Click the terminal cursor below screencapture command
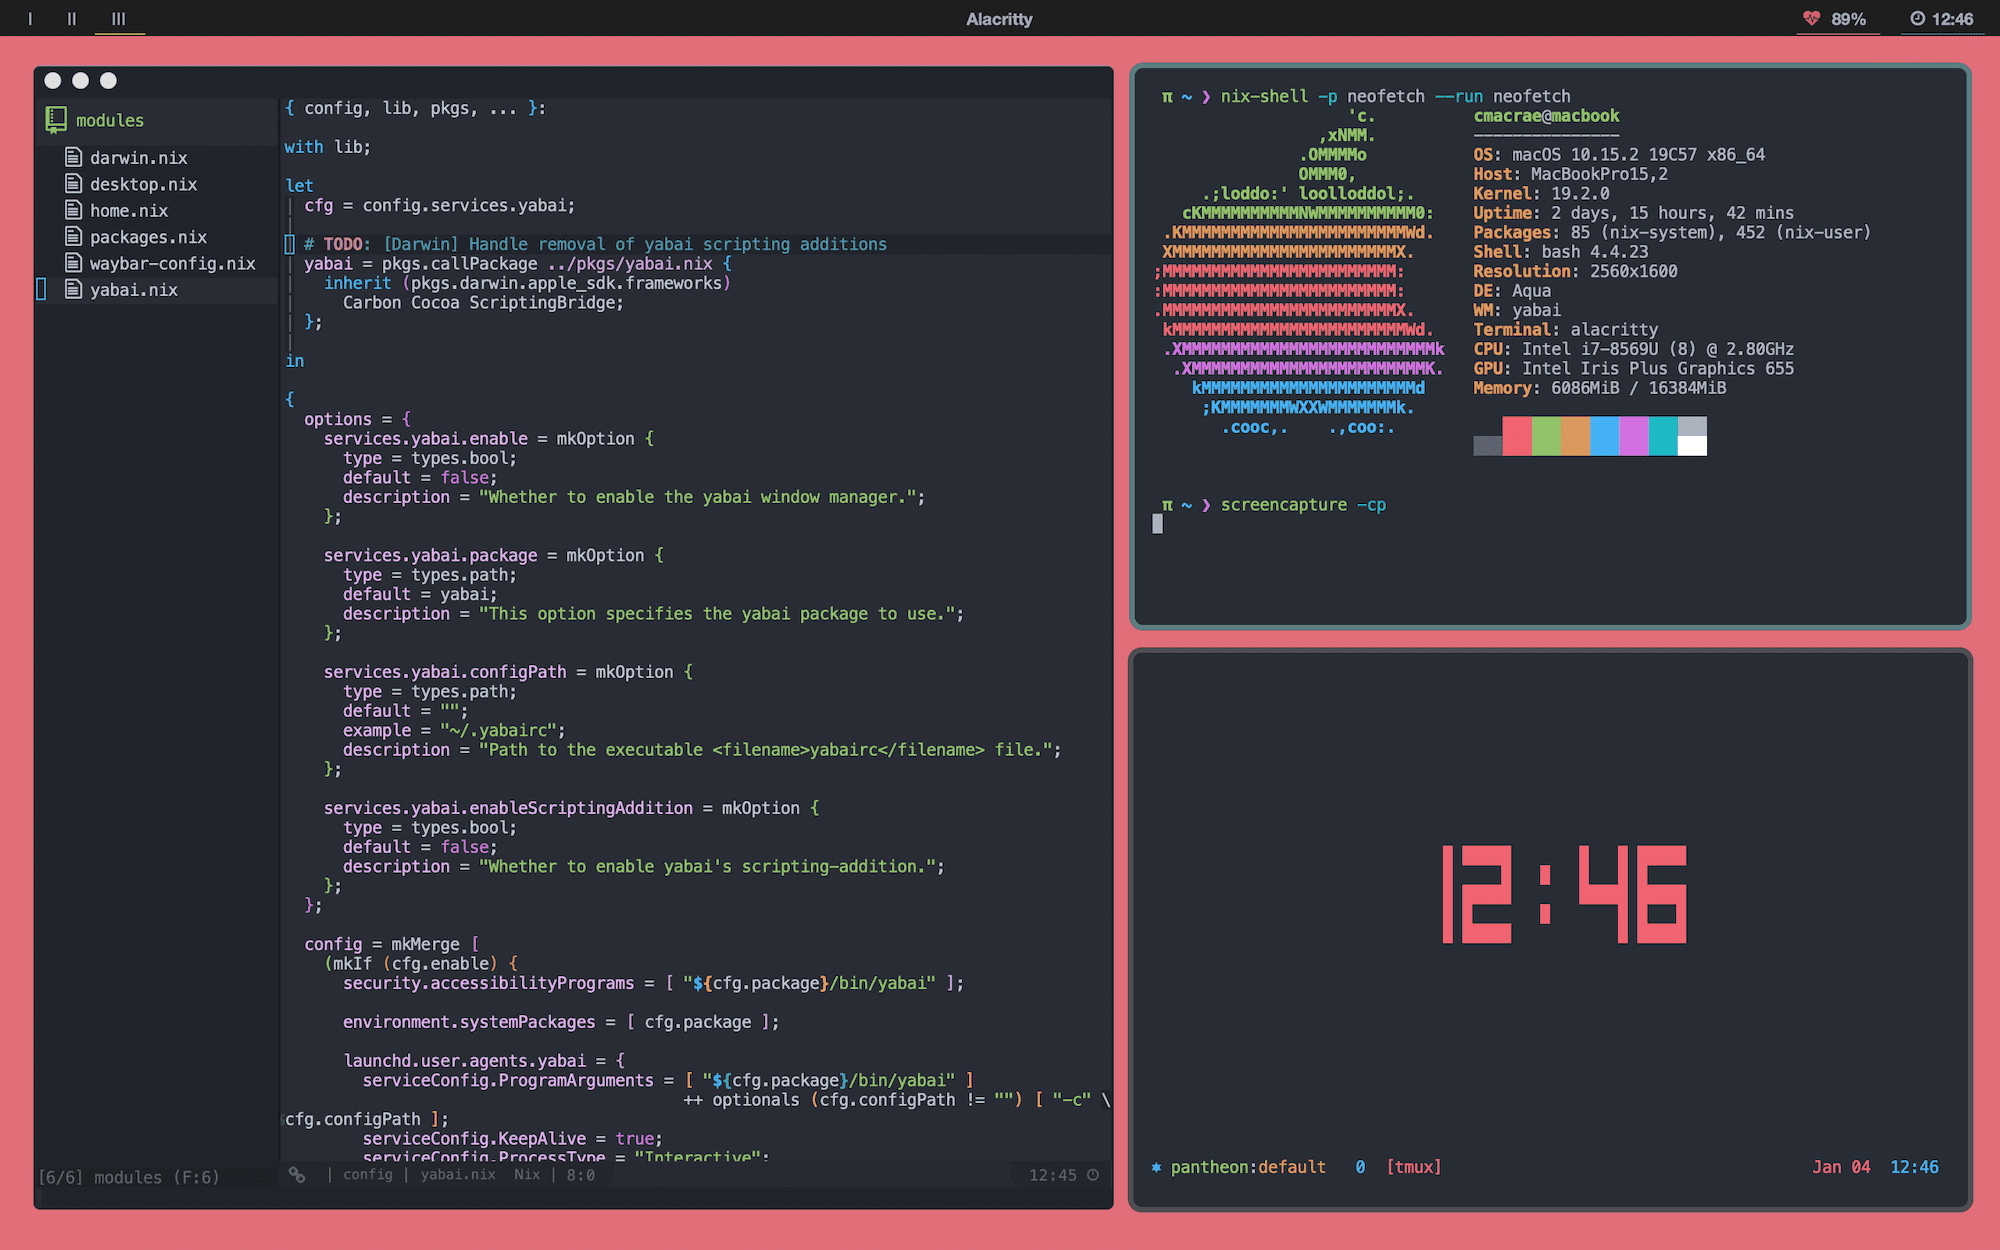 coord(1157,524)
